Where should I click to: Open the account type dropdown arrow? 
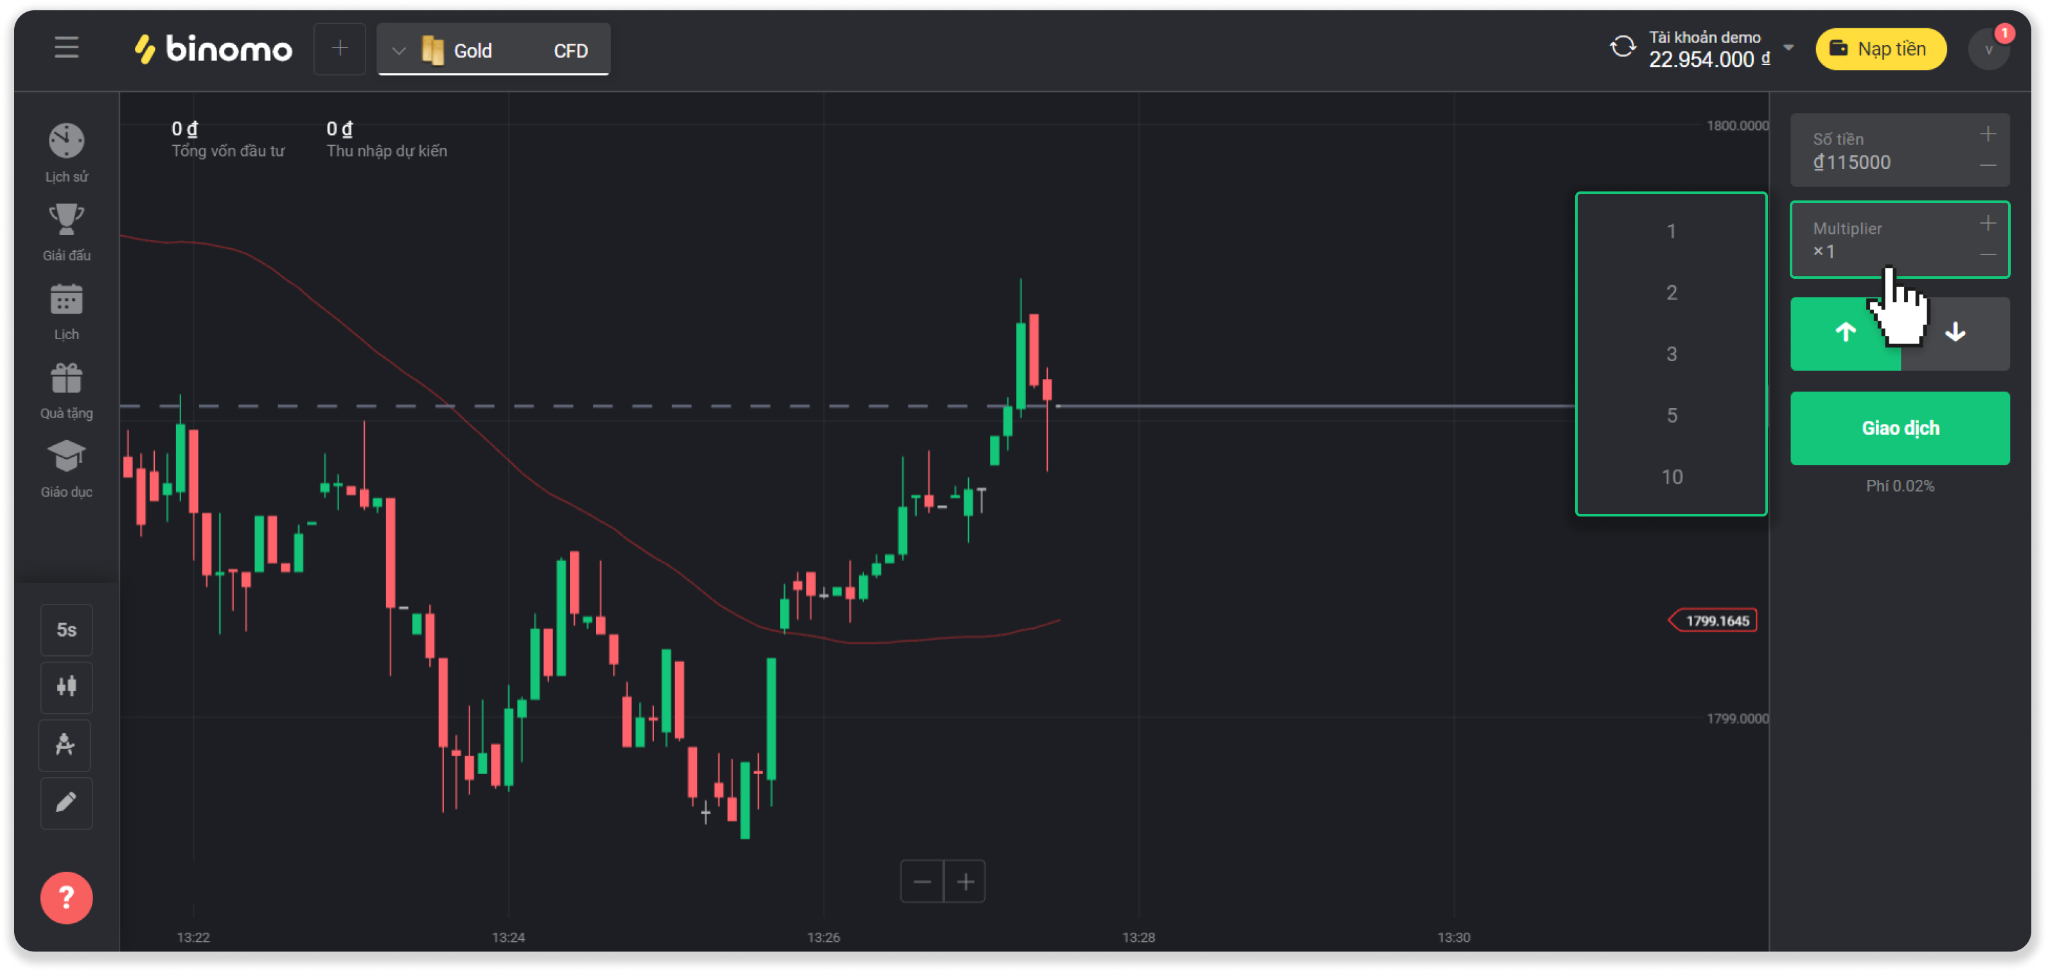click(1788, 48)
